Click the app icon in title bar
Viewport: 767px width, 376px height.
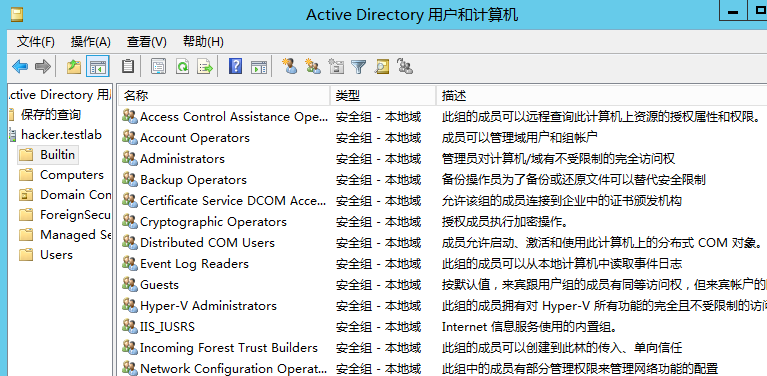tap(17, 15)
